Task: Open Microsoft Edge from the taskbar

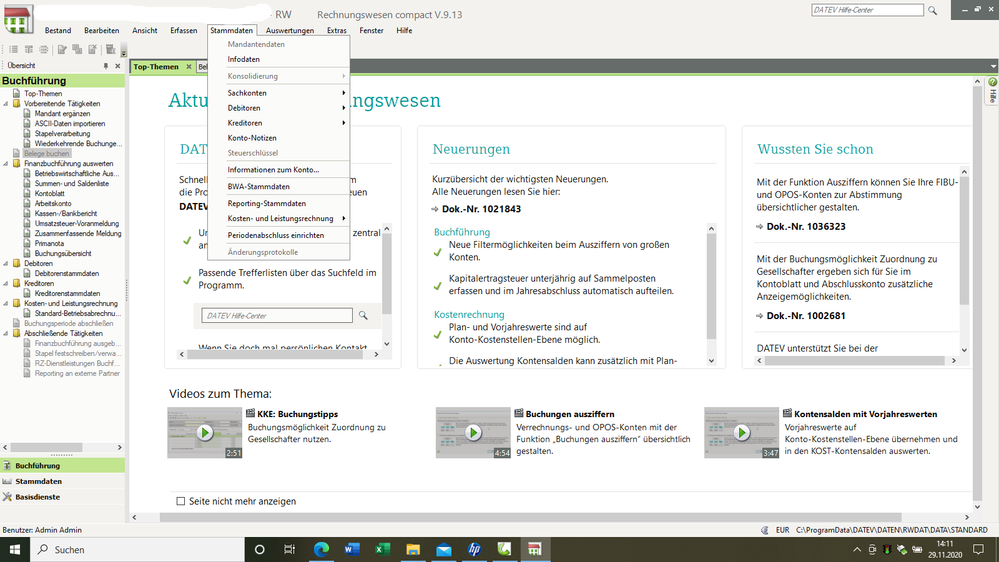Action: [321, 549]
